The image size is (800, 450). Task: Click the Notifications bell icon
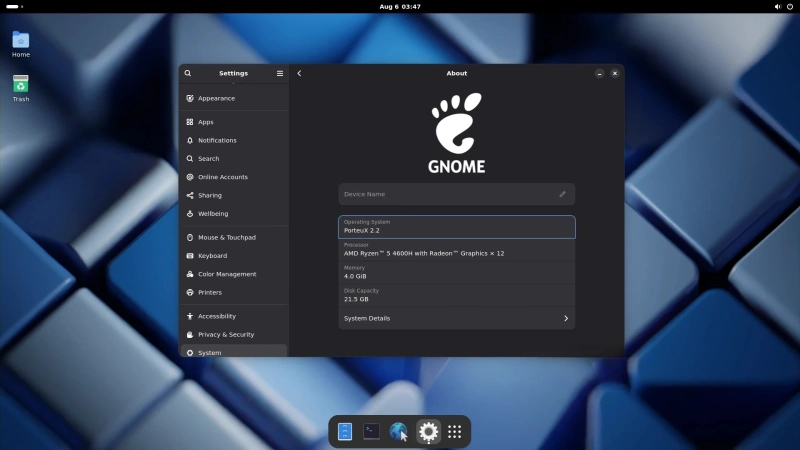click(x=190, y=140)
